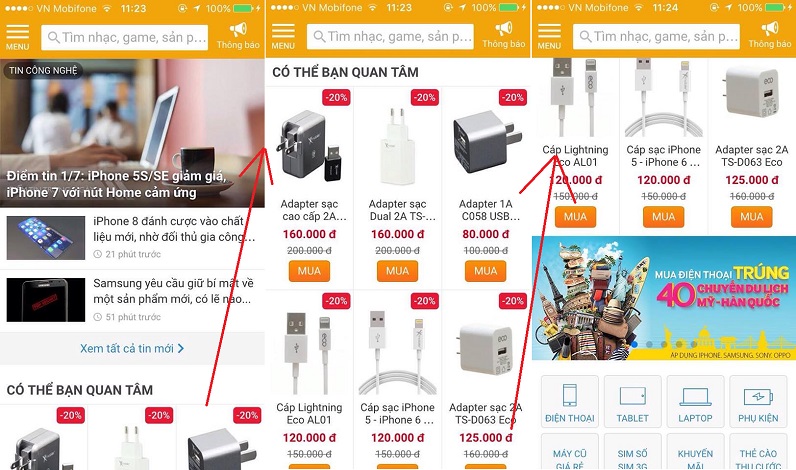Open the Điện Thoại phone category icon
The image size is (796, 470).
pyautogui.click(x=570, y=401)
